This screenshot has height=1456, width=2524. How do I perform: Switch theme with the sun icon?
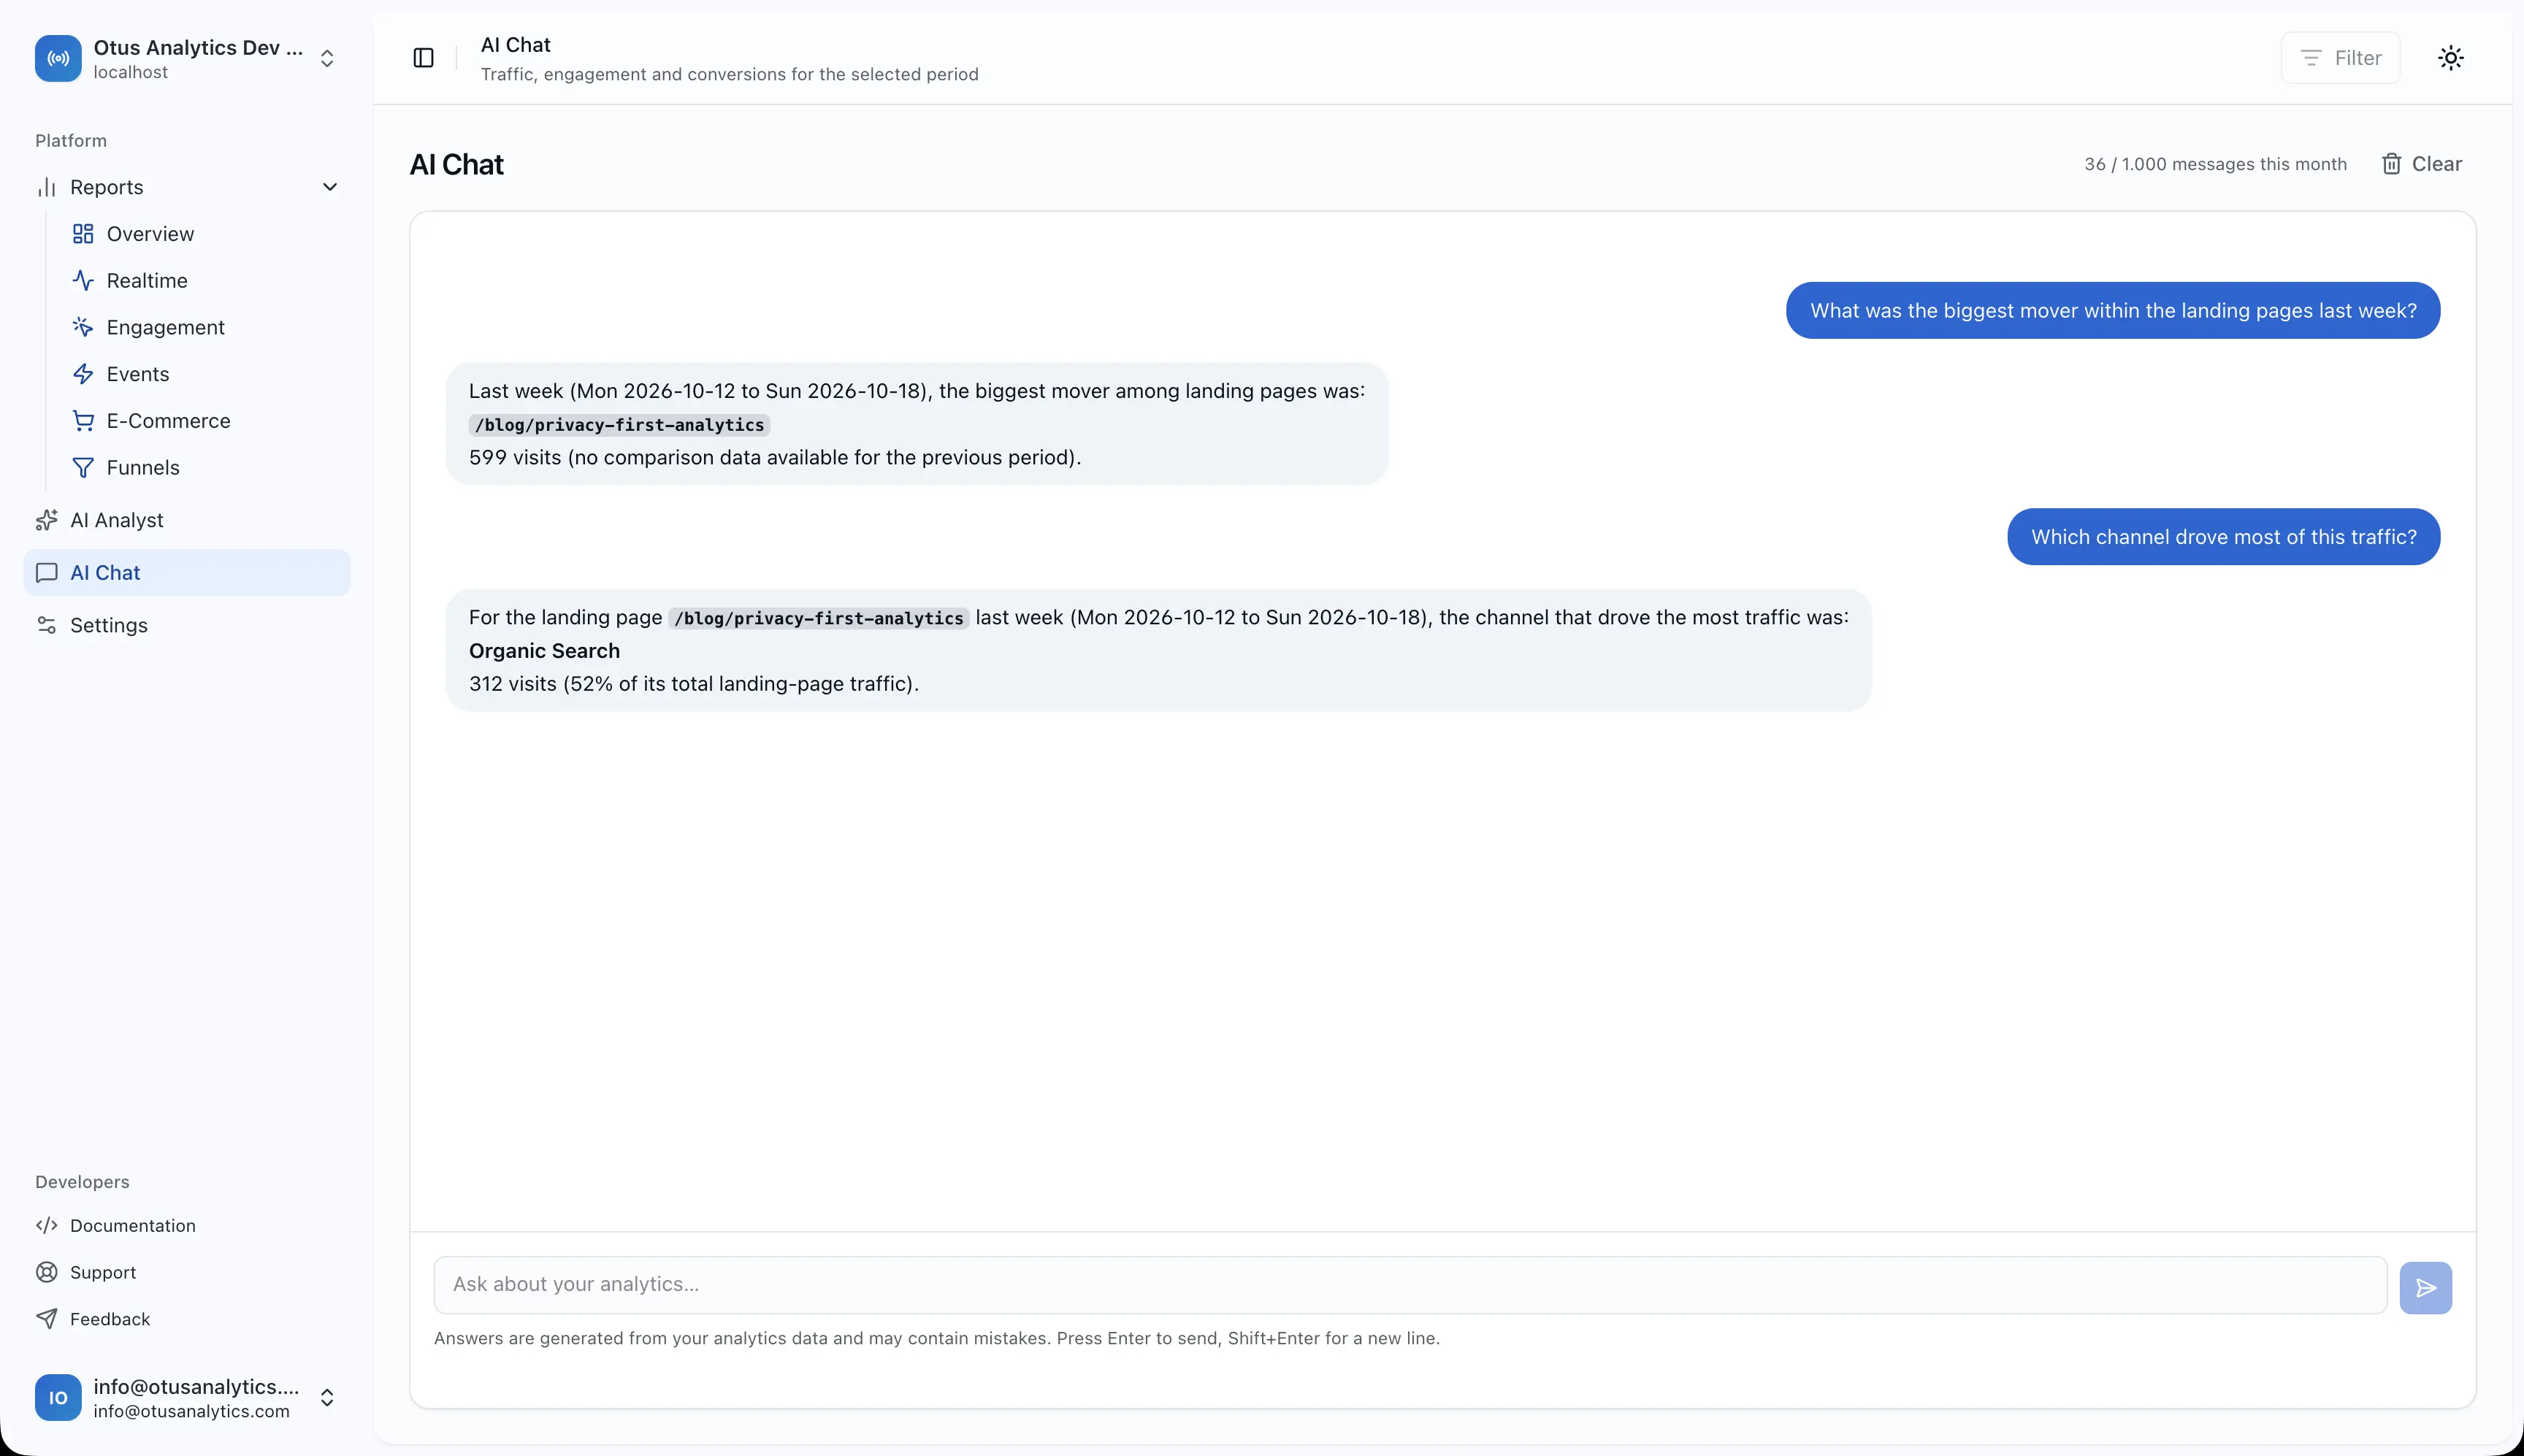tap(2450, 58)
